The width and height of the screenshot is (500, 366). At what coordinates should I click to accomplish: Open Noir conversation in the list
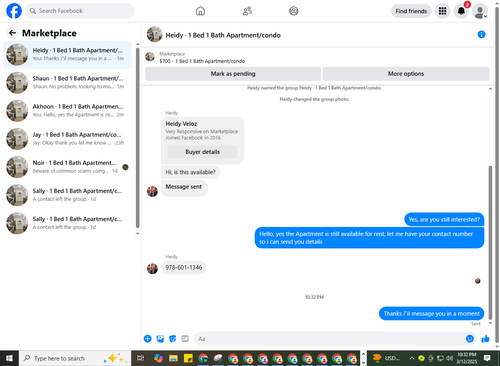point(67,167)
